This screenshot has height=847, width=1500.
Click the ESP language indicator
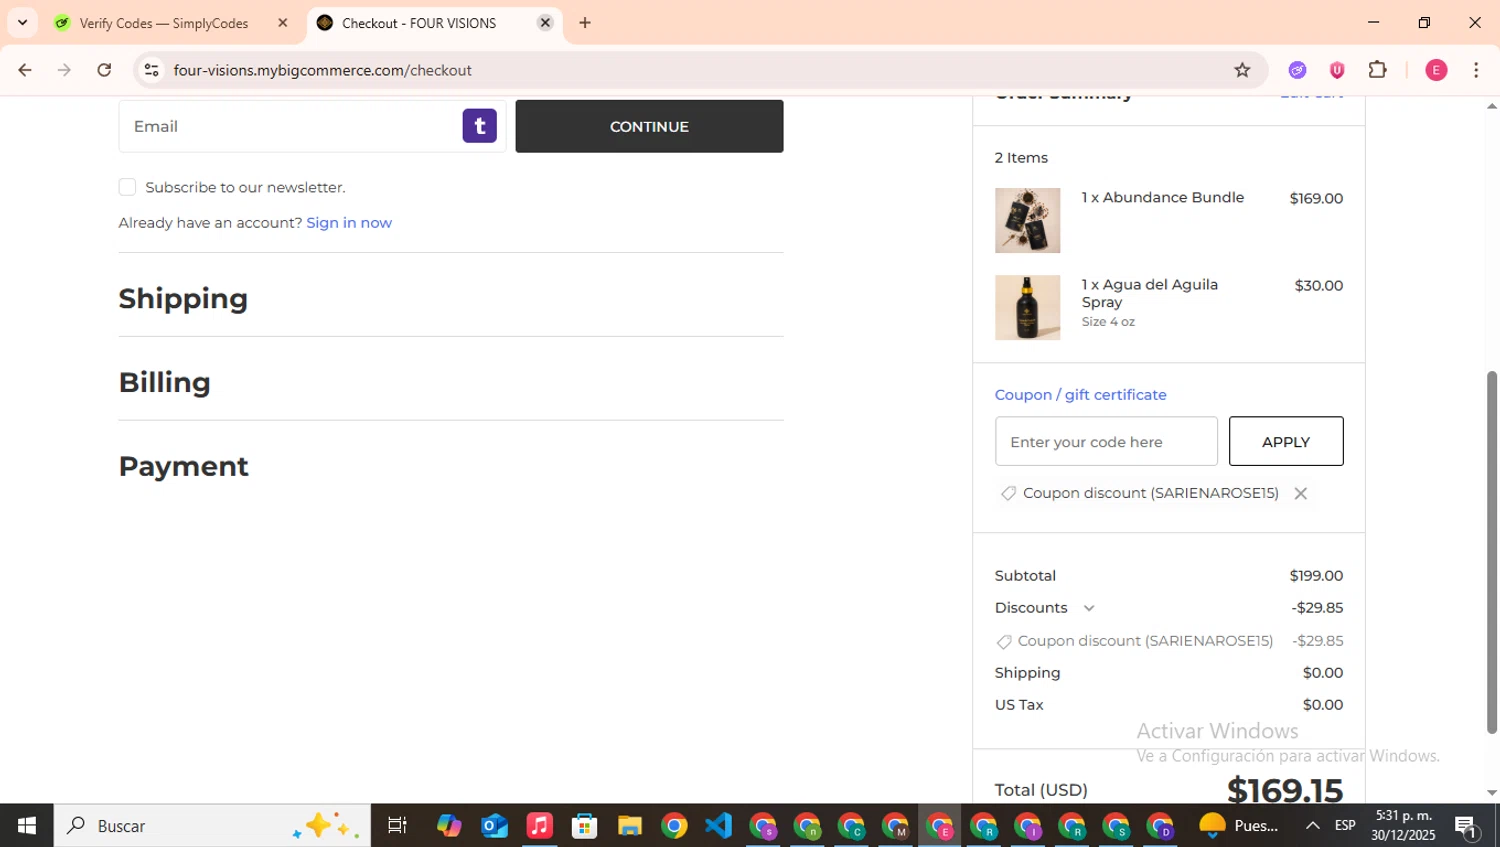click(x=1345, y=826)
